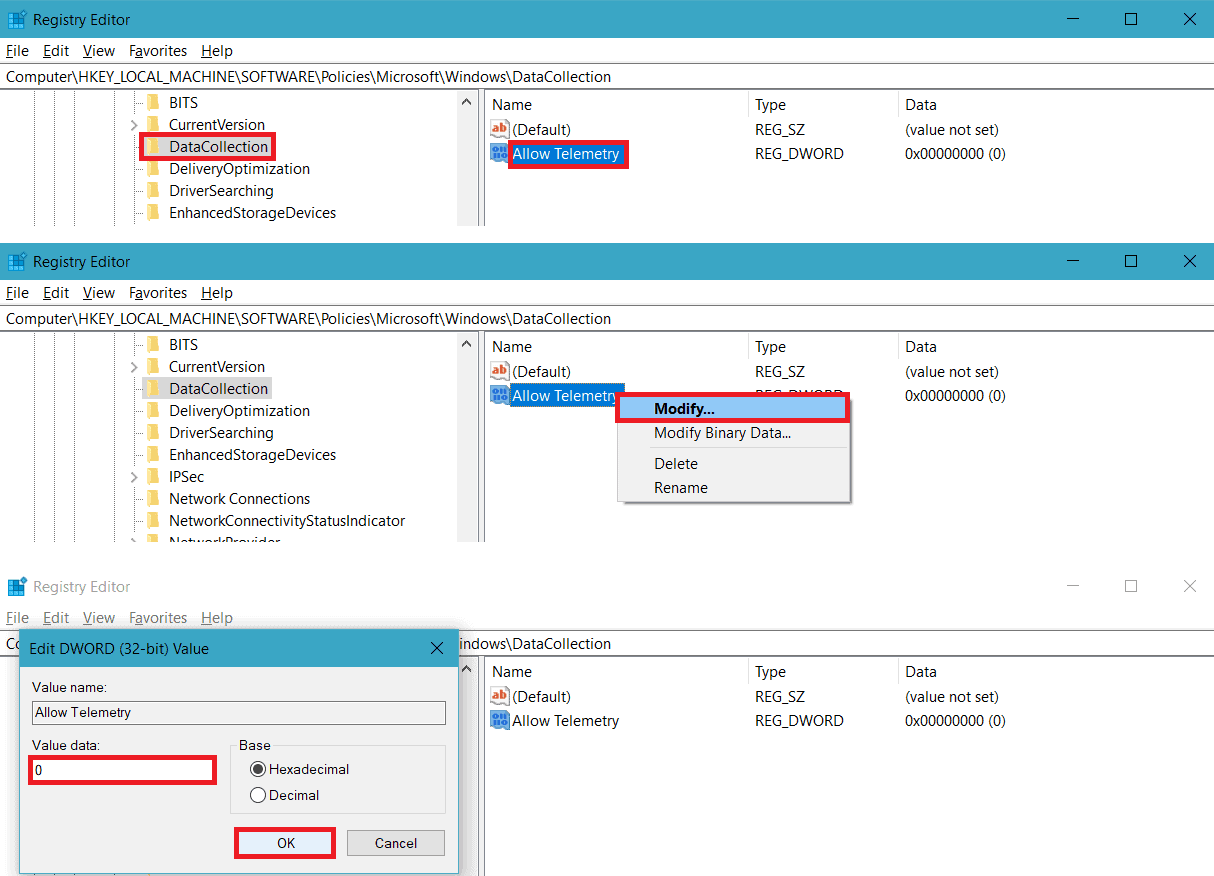
Task: Click inside the Value data field
Action: (x=122, y=769)
